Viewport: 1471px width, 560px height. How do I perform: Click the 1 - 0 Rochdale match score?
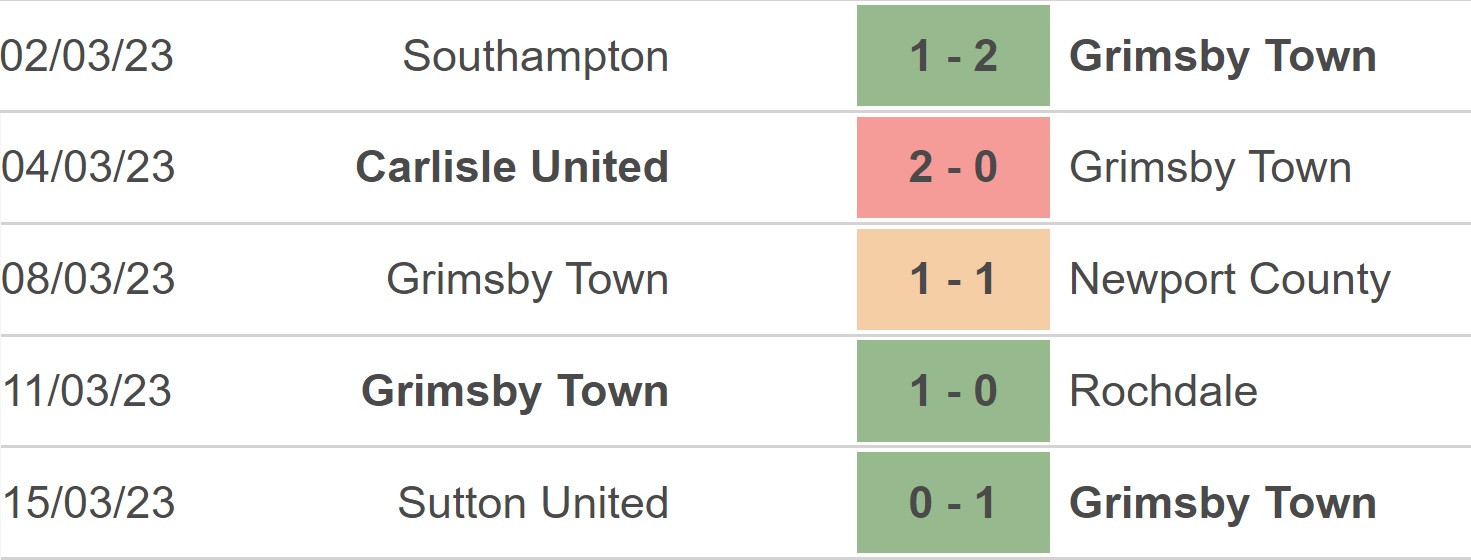[x=953, y=391]
